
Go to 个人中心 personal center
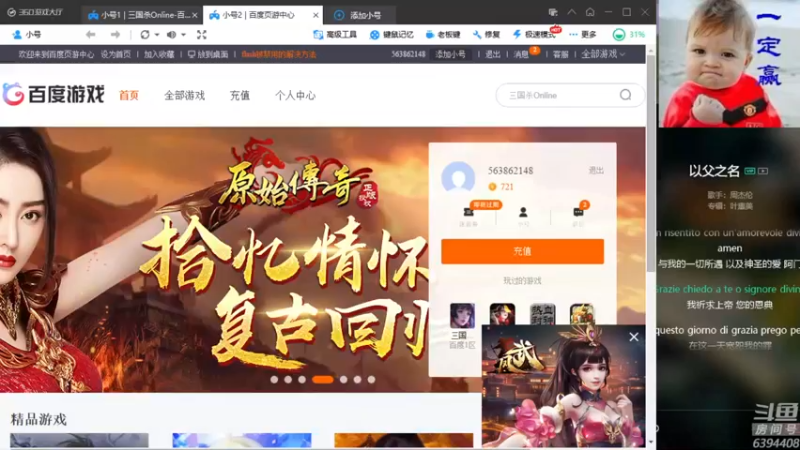tap(295, 95)
